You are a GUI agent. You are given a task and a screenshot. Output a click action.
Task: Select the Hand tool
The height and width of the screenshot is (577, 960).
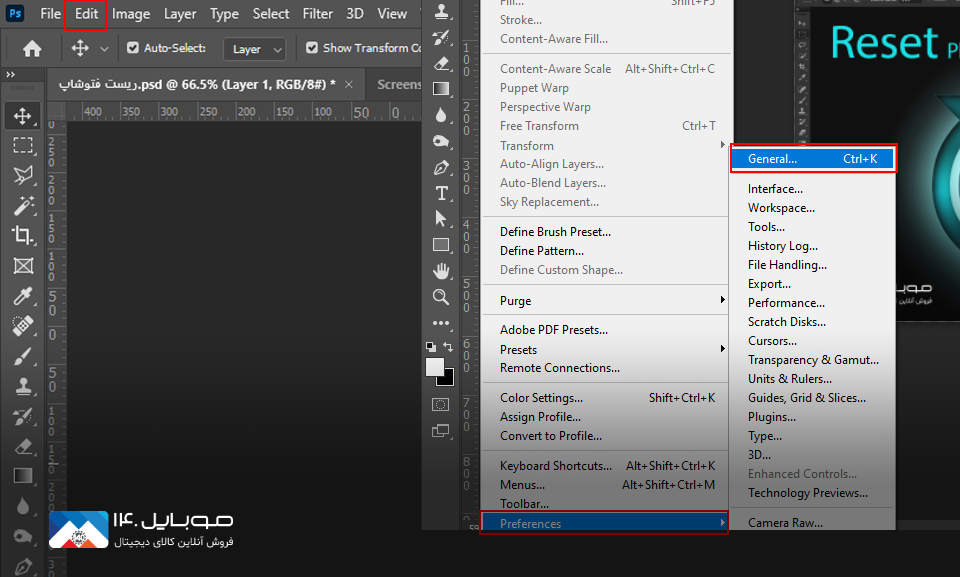[x=441, y=271]
